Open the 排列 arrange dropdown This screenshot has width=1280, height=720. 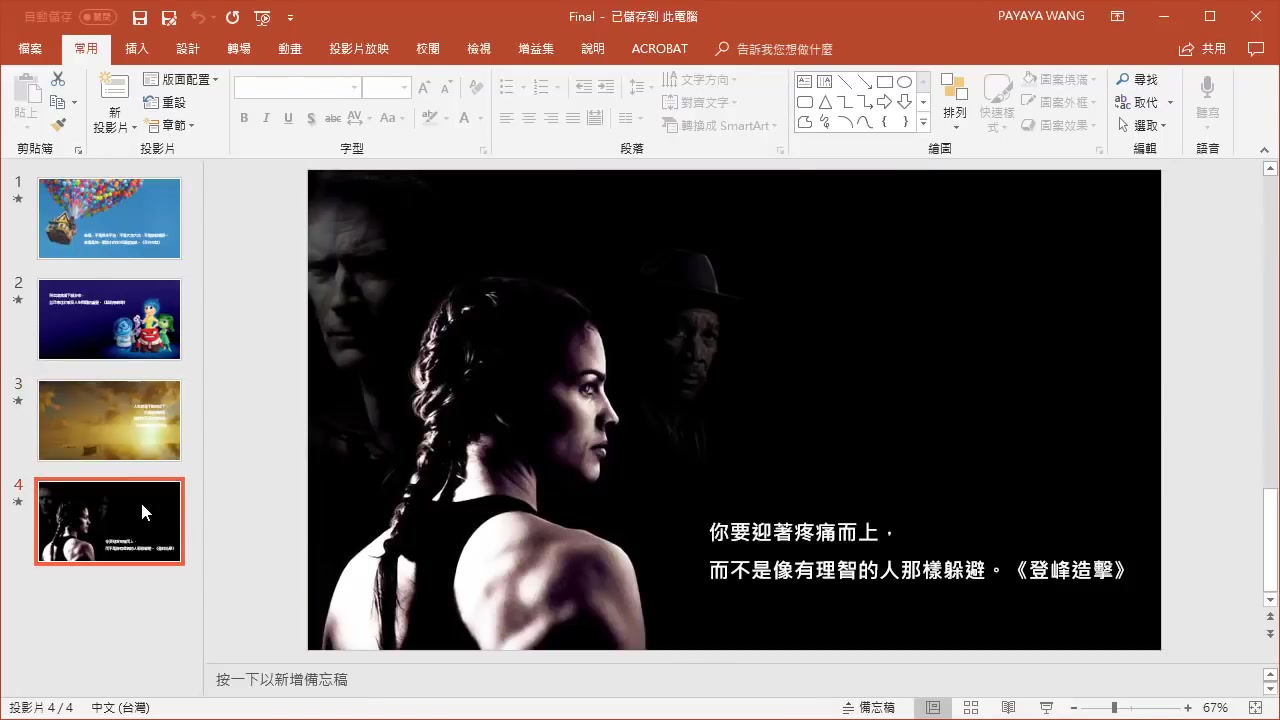955,103
